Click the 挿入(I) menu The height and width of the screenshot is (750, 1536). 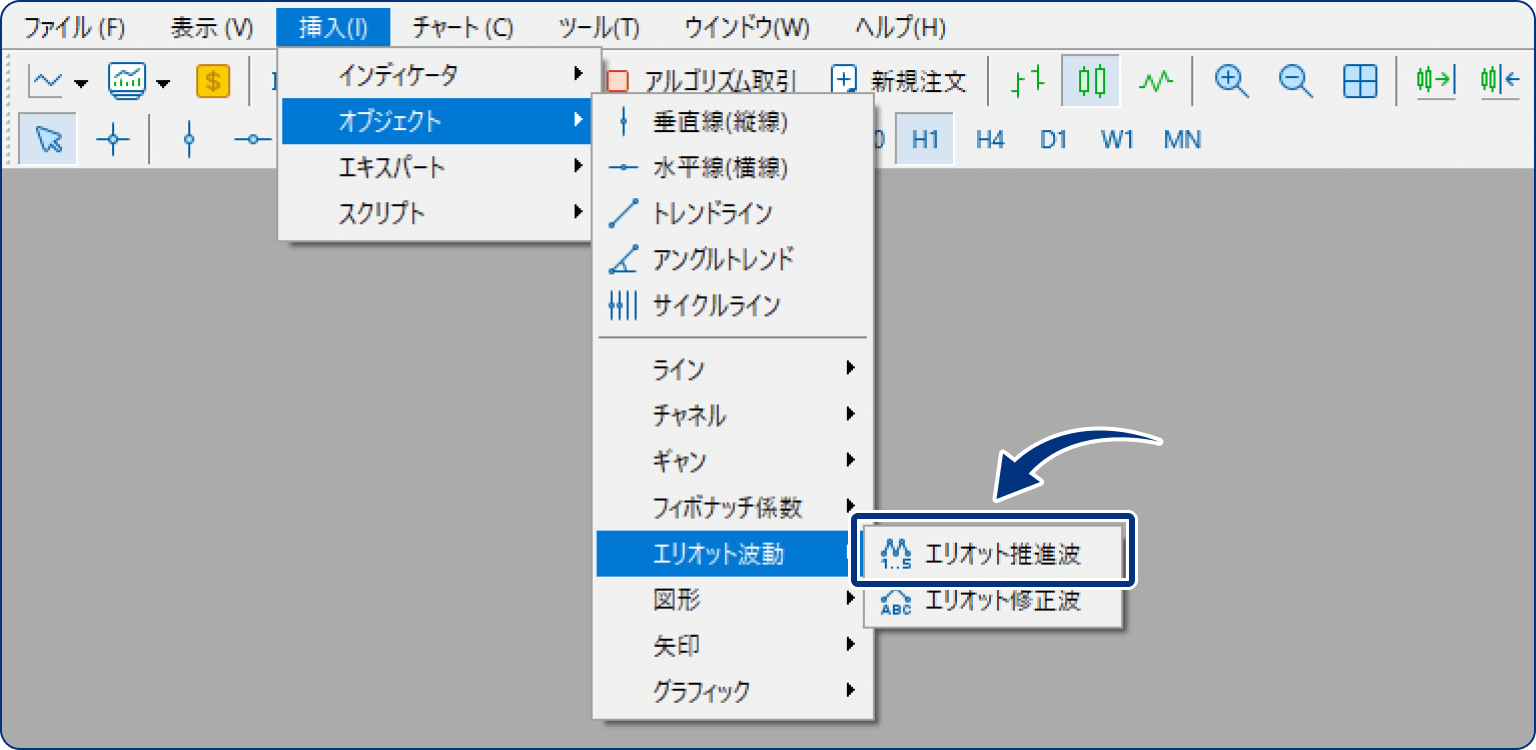[333, 28]
